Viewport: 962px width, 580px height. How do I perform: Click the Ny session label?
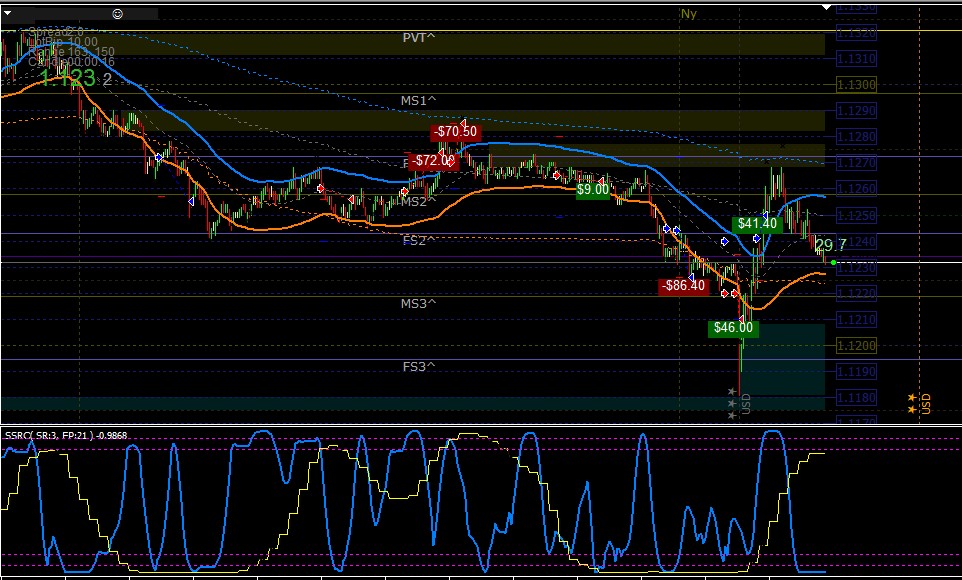[x=689, y=14]
